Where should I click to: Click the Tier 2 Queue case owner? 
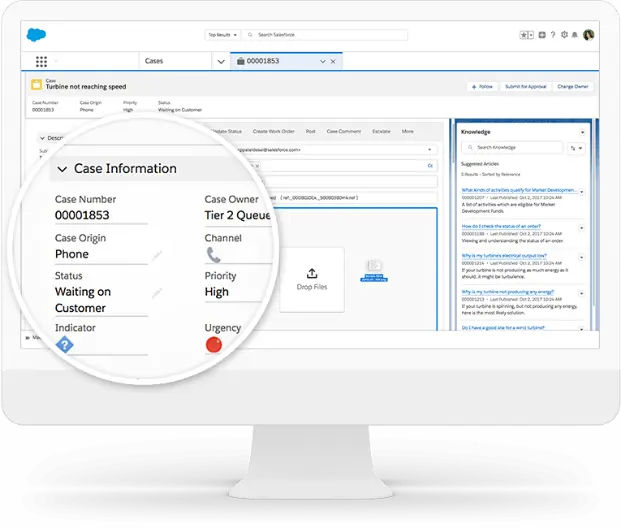pyautogui.click(x=237, y=215)
